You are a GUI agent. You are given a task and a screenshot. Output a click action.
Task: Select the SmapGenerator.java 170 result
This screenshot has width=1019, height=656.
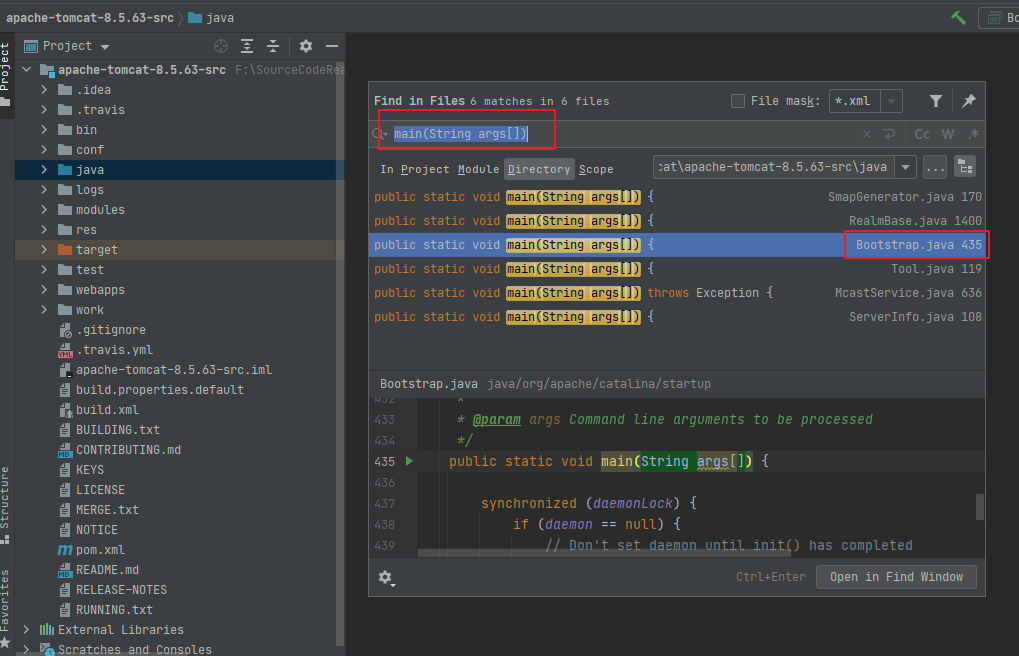pos(677,197)
